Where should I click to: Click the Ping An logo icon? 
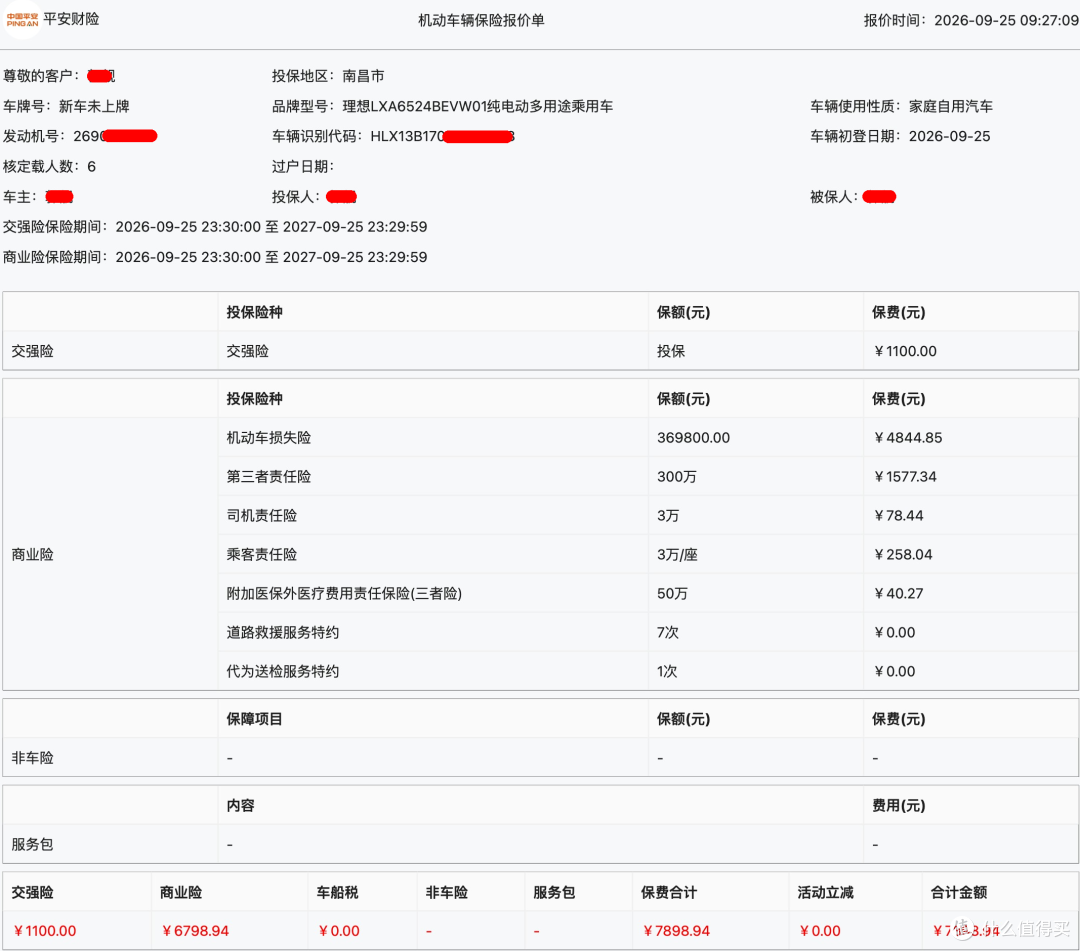(22, 19)
